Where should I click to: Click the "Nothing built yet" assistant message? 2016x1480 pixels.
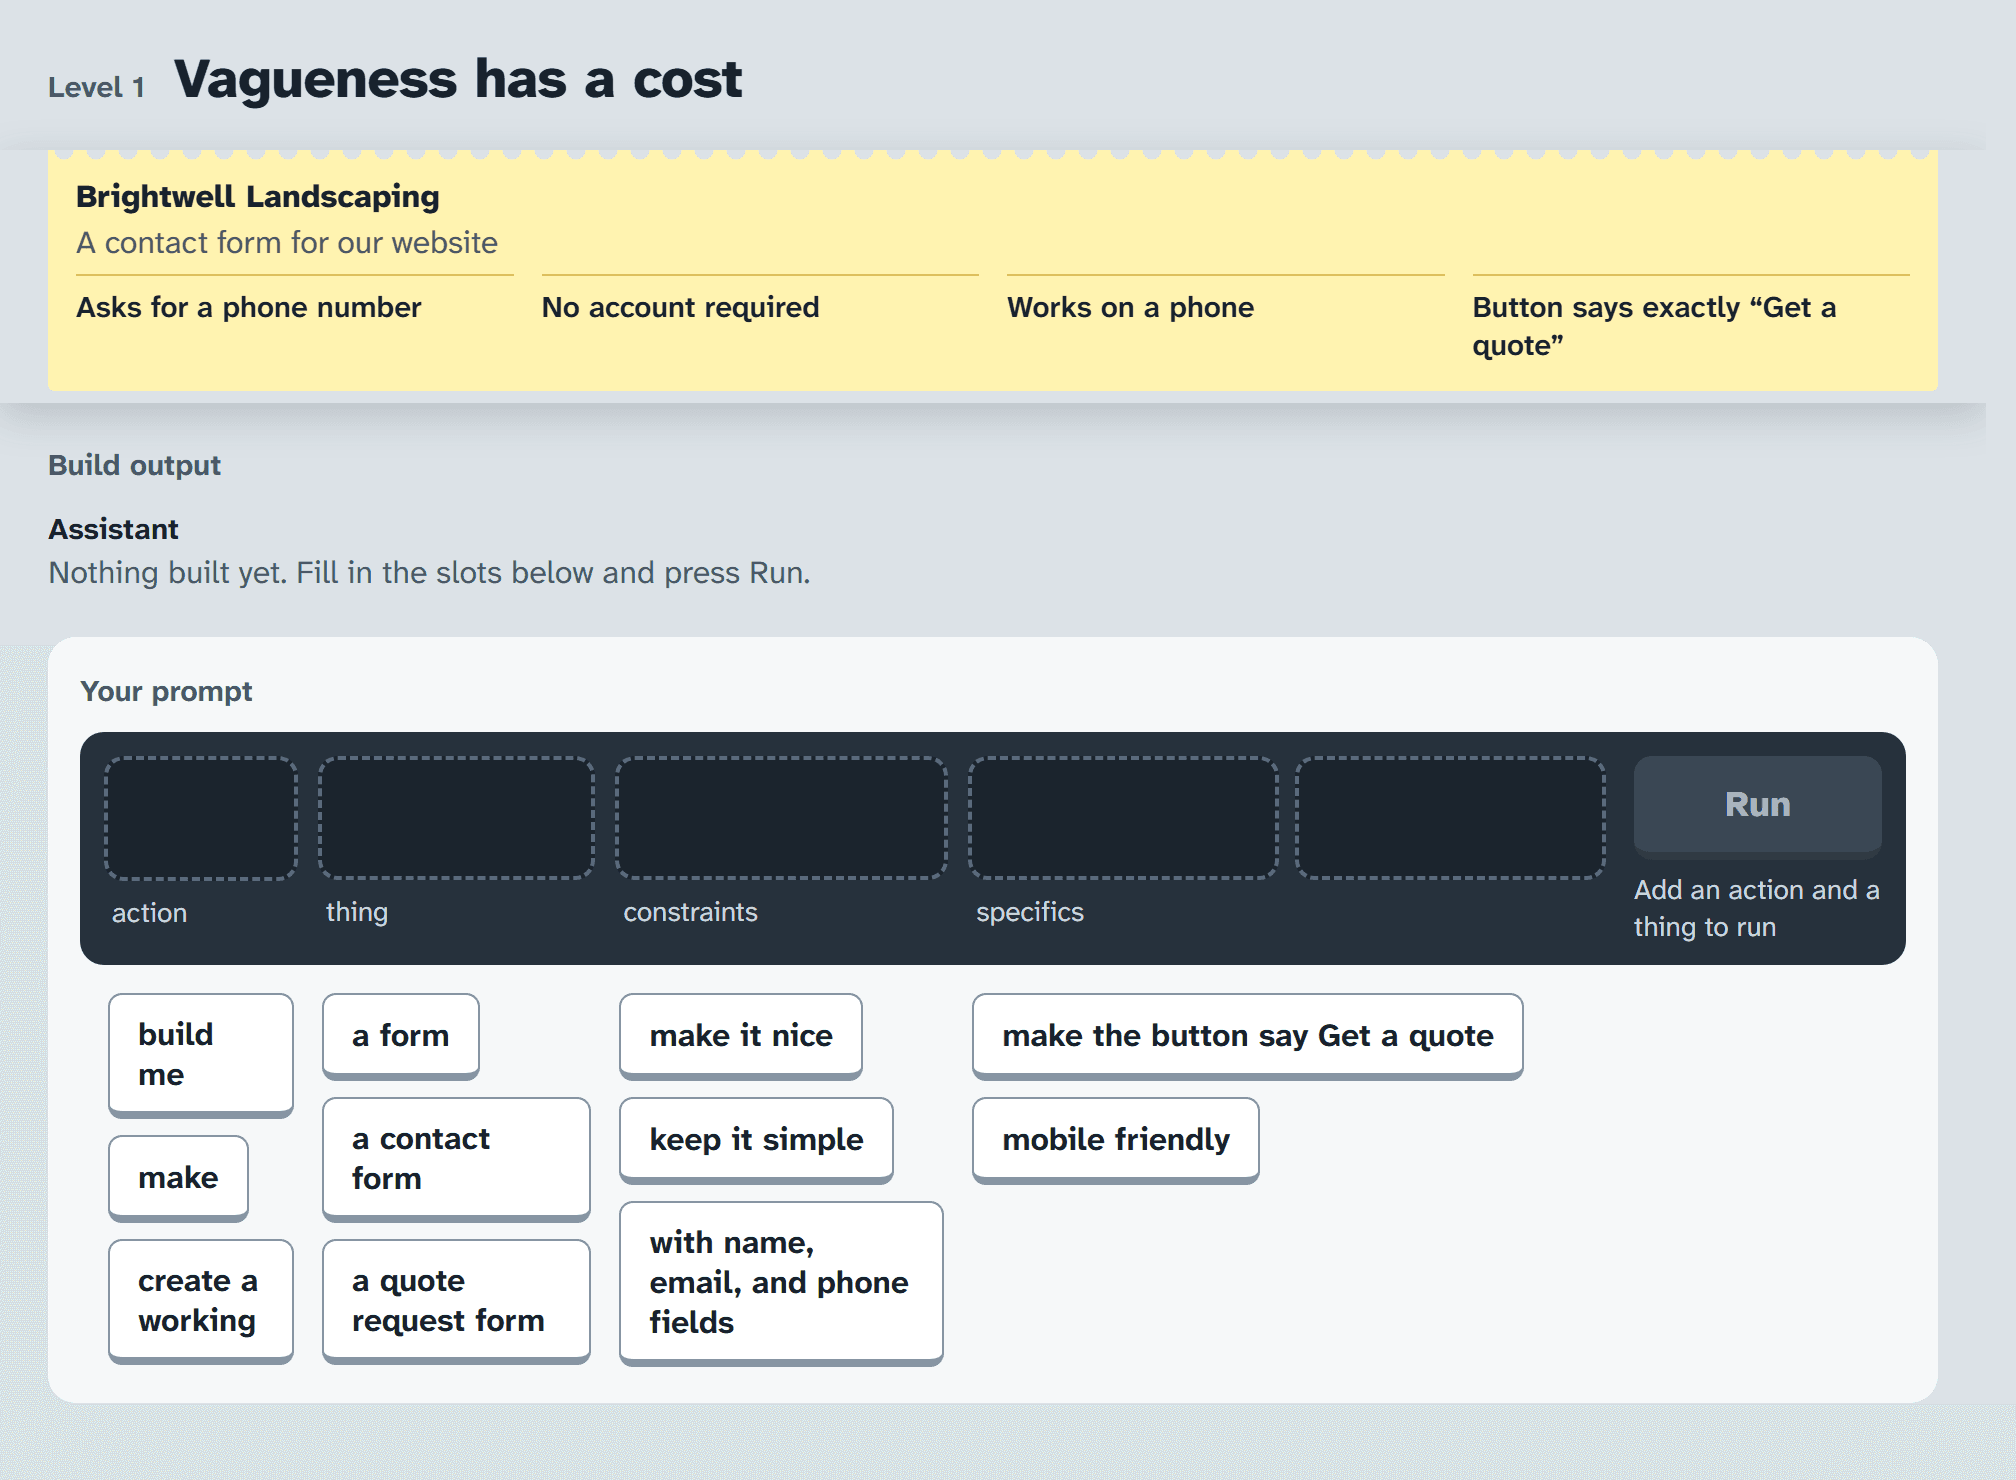pyautogui.click(x=430, y=573)
